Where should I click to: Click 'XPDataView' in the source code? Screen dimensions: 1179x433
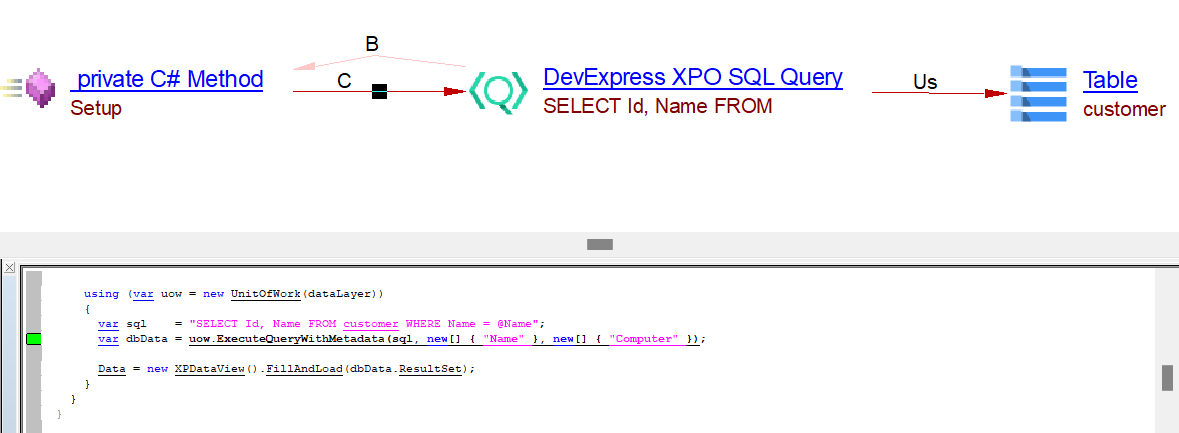[209, 369]
